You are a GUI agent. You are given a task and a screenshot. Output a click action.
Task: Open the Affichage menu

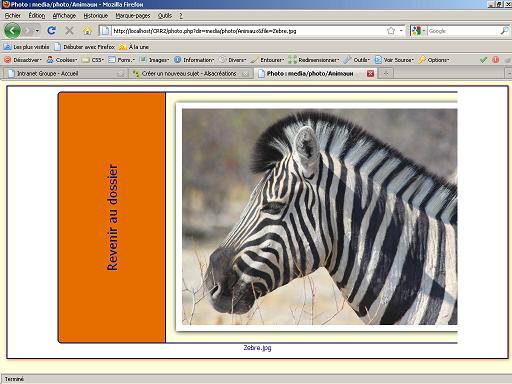[x=64, y=15]
